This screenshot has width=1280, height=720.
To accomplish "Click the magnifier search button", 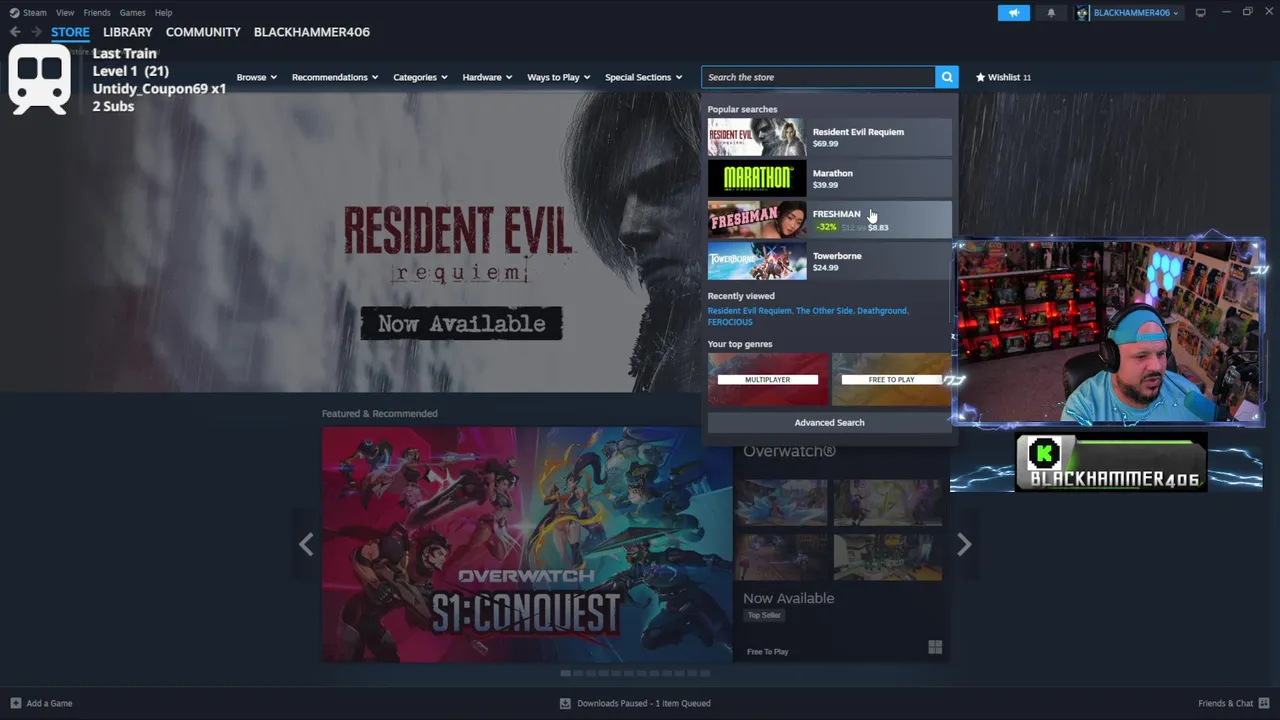I will click(x=947, y=77).
